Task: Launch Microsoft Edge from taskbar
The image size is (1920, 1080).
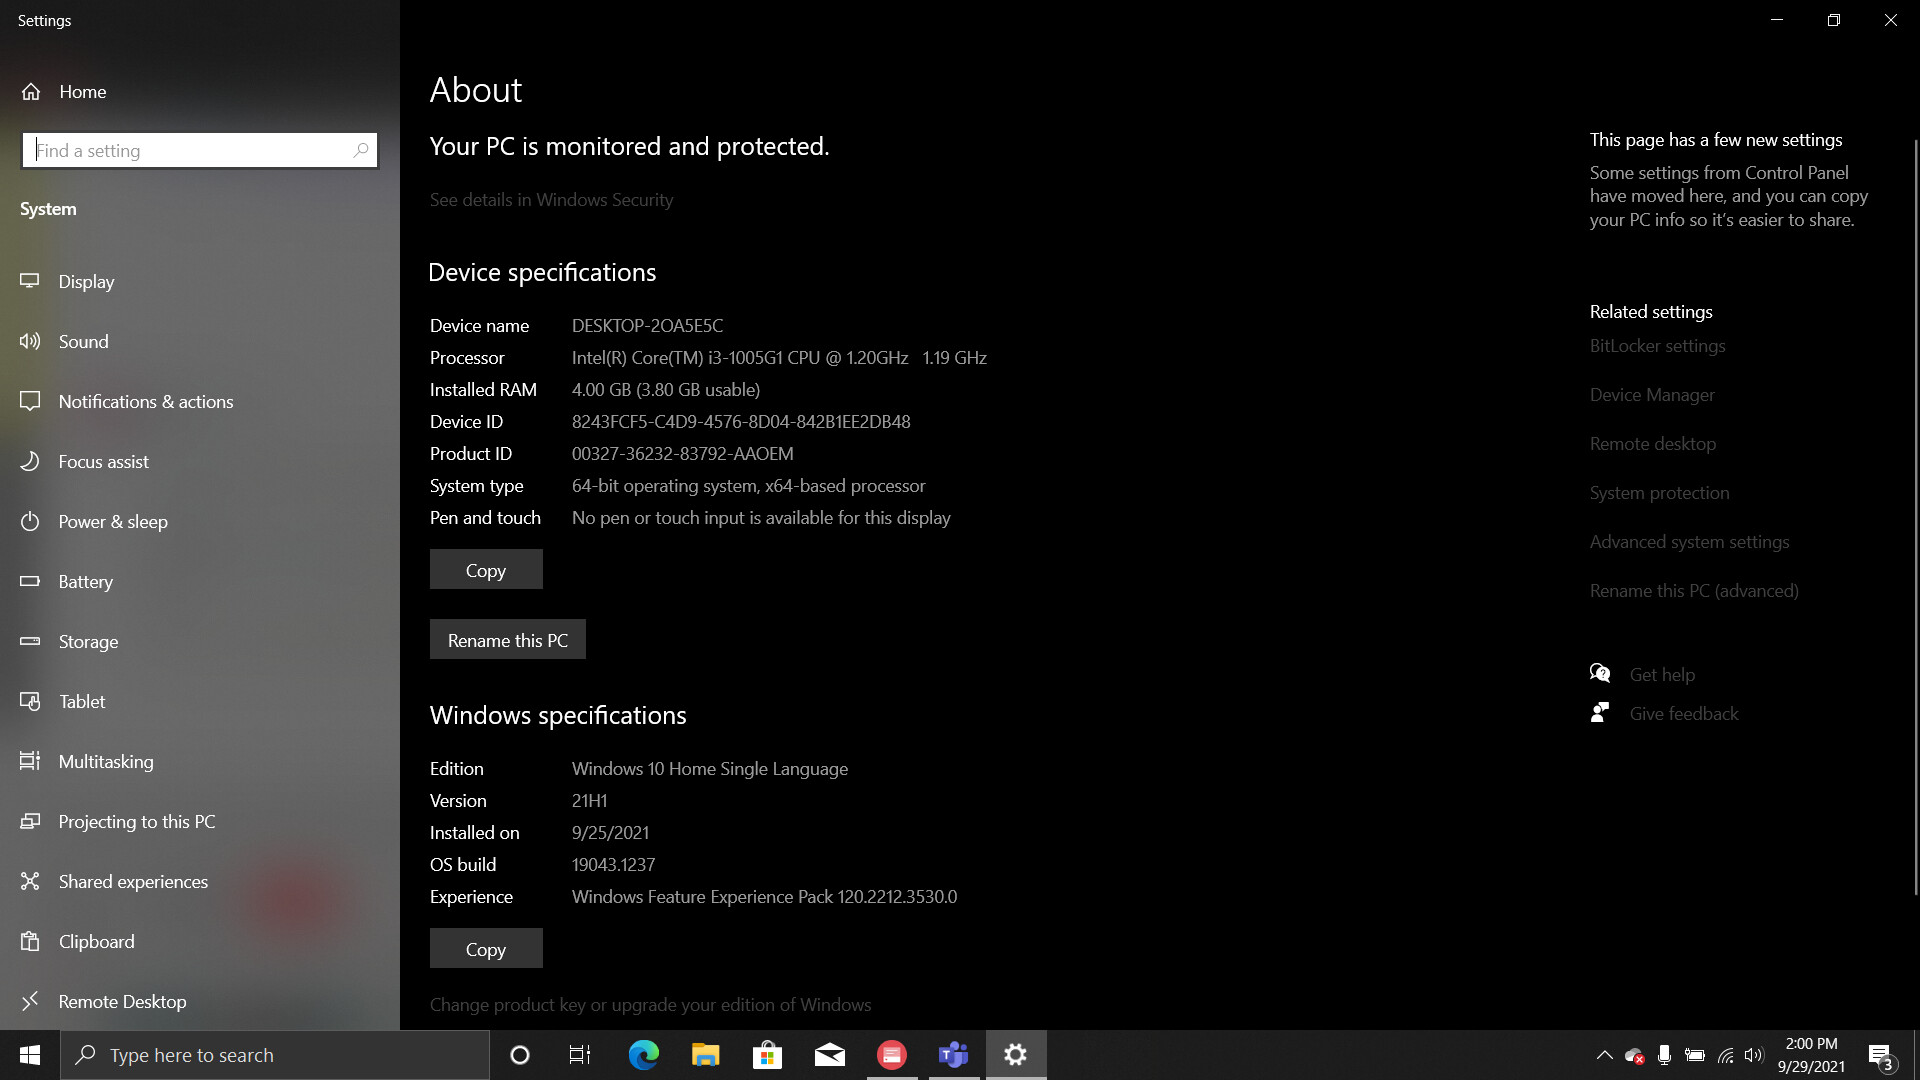Action: (x=644, y=1055)
